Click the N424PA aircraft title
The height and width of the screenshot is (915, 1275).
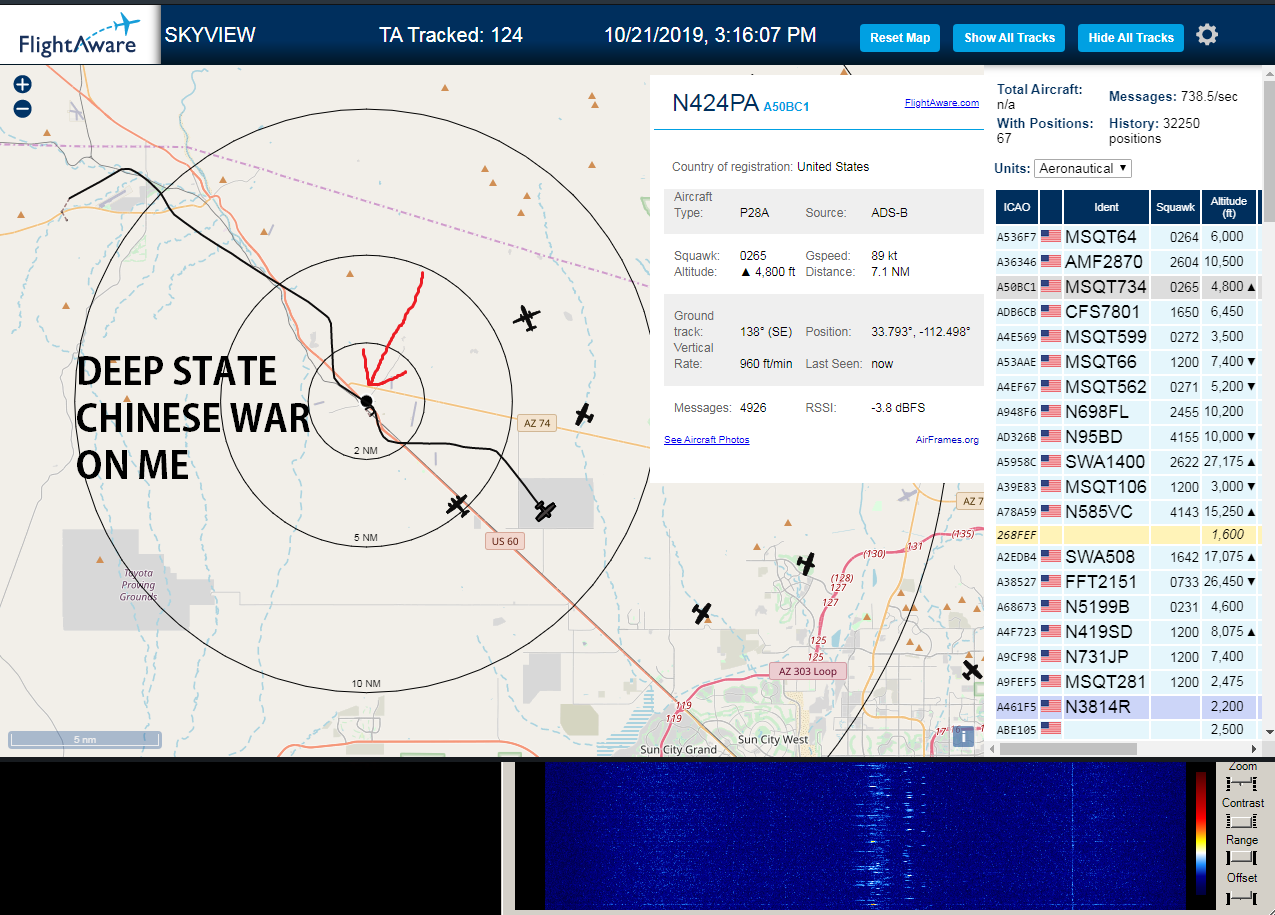715,104
